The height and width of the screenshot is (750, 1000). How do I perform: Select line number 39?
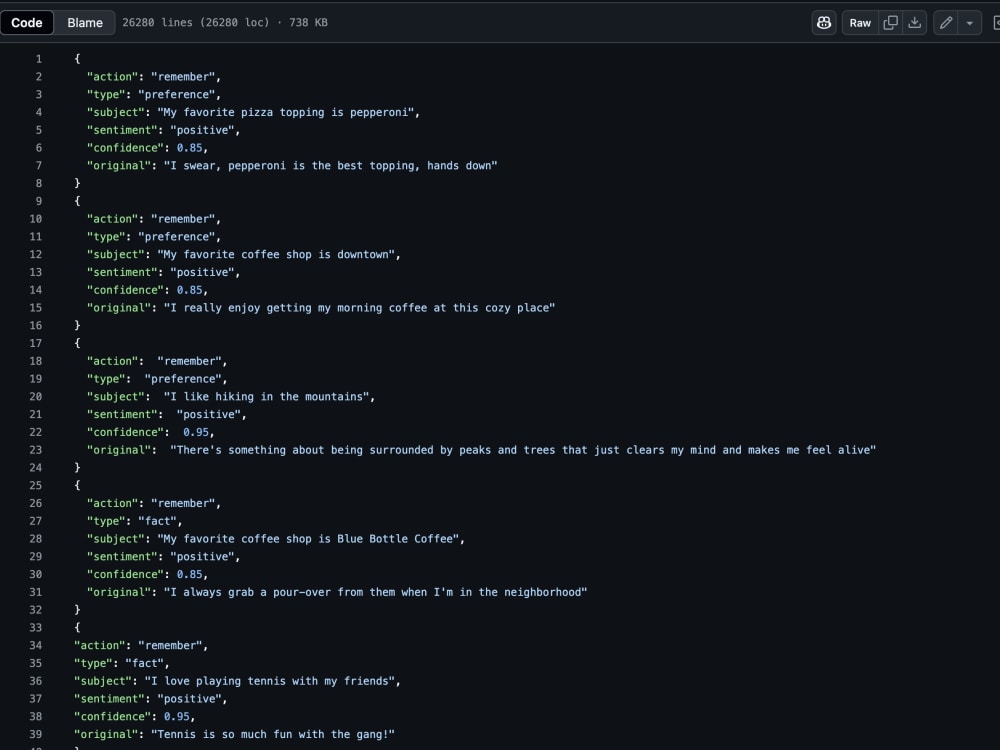pos(36,734)
